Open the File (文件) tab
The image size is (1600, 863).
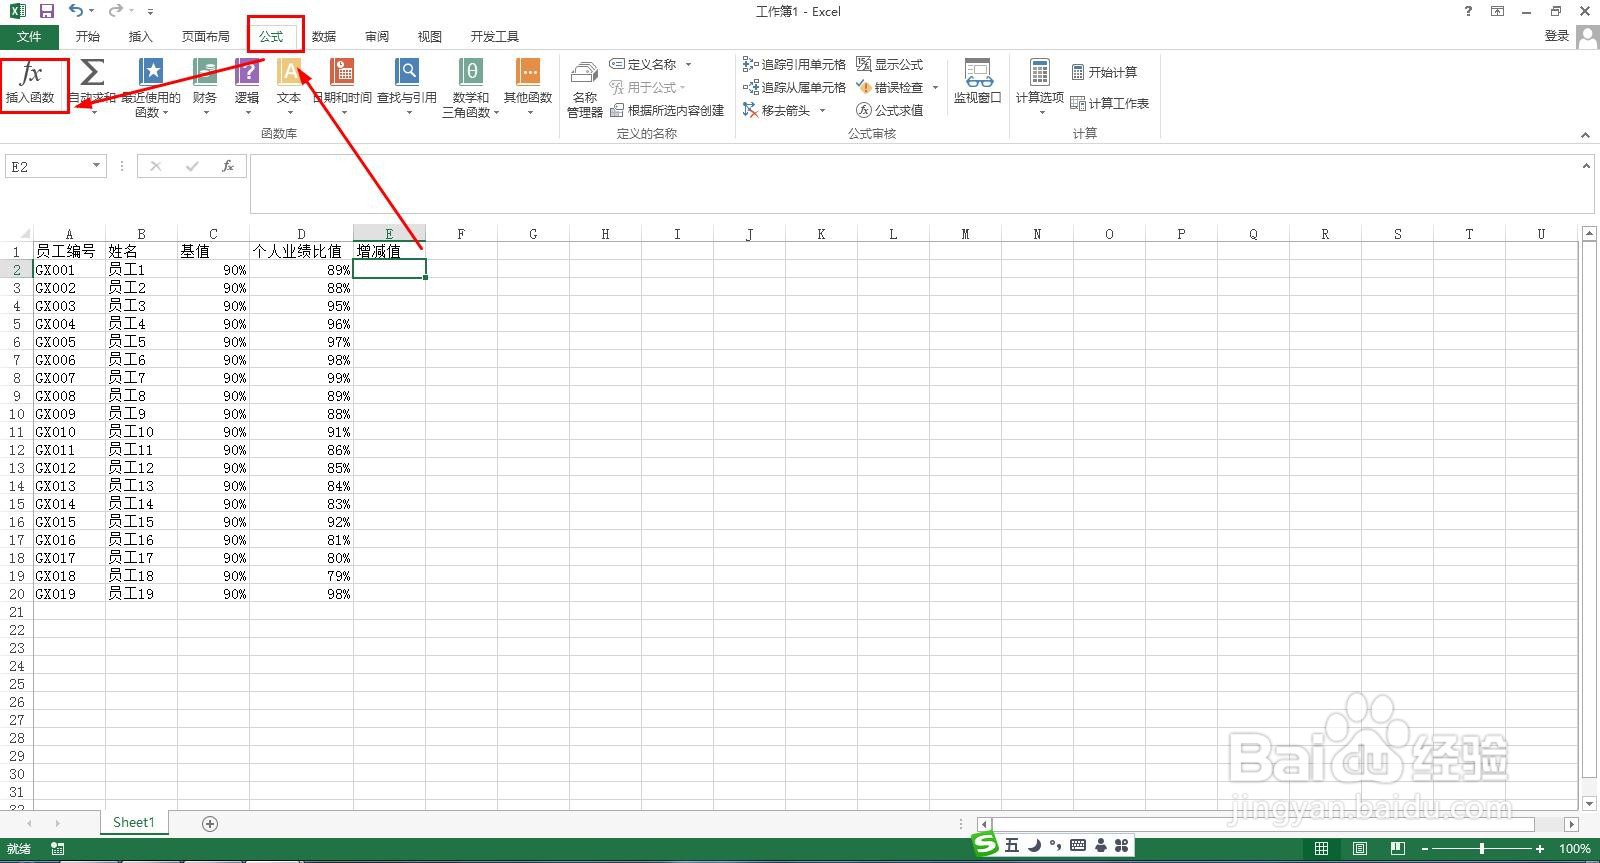pyautogui.click(x=29, y=36)
